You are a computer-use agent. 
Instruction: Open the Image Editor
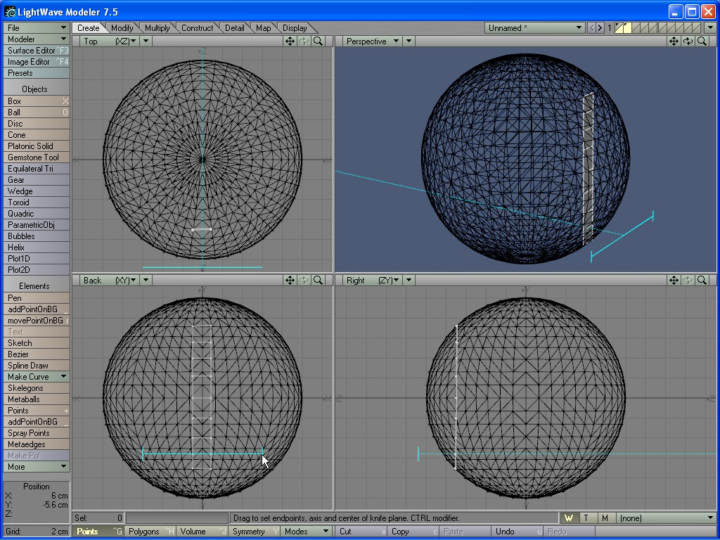[x=36, y=62]
